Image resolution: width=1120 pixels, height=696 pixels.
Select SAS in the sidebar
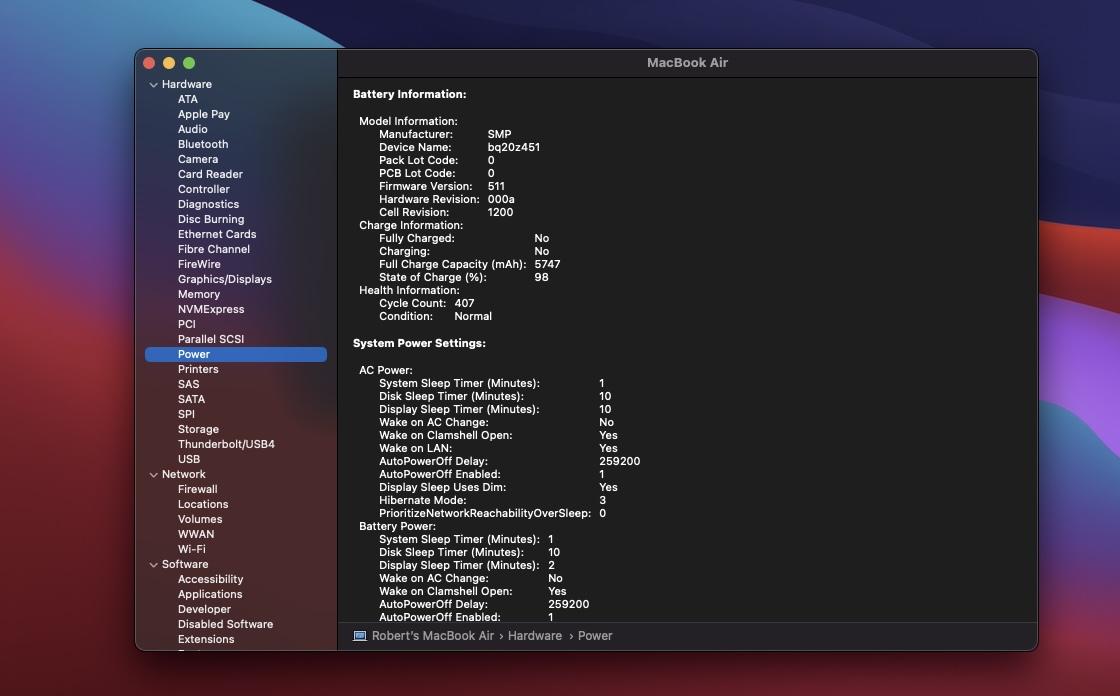click(189, 384)
